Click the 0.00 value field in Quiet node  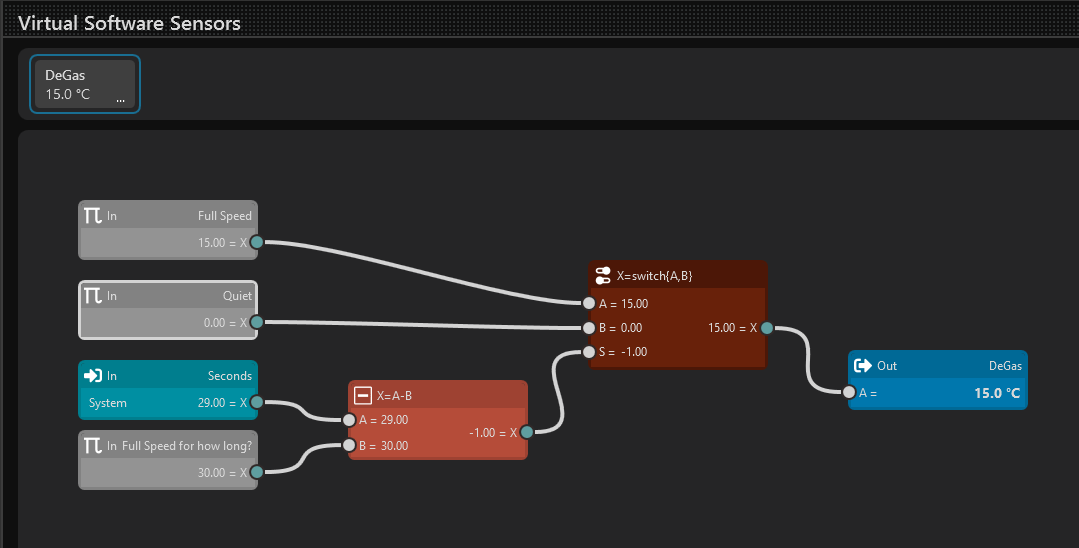click(214, 322)
